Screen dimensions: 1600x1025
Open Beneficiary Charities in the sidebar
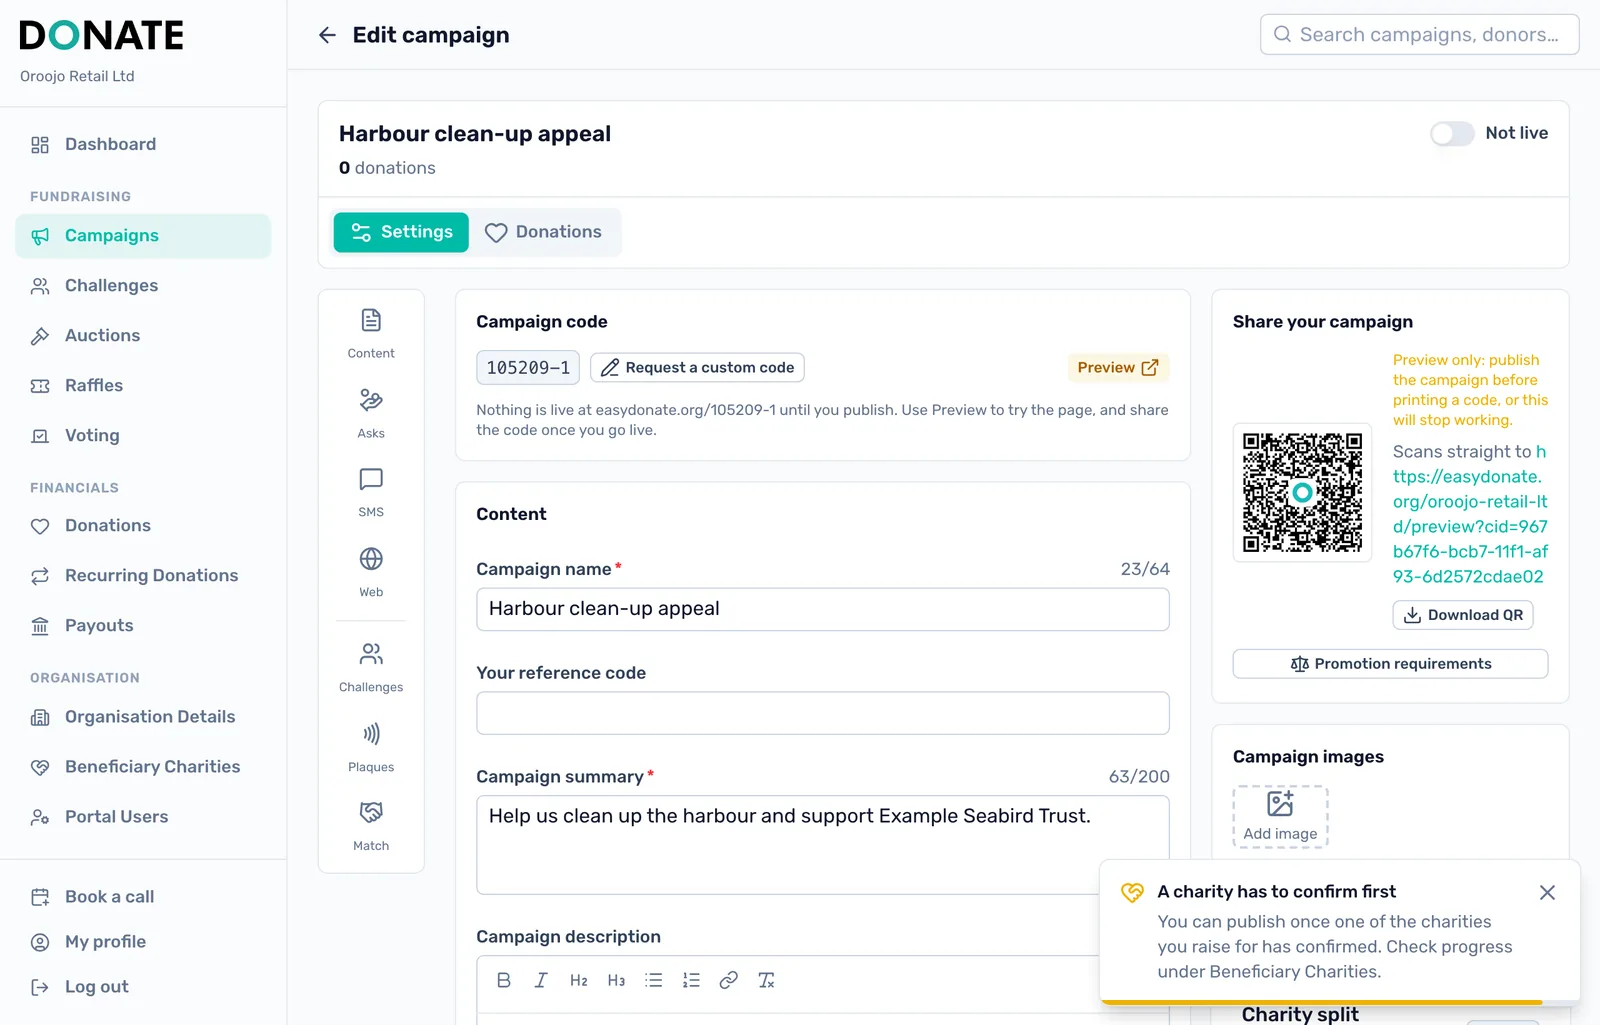pos(143,767)
